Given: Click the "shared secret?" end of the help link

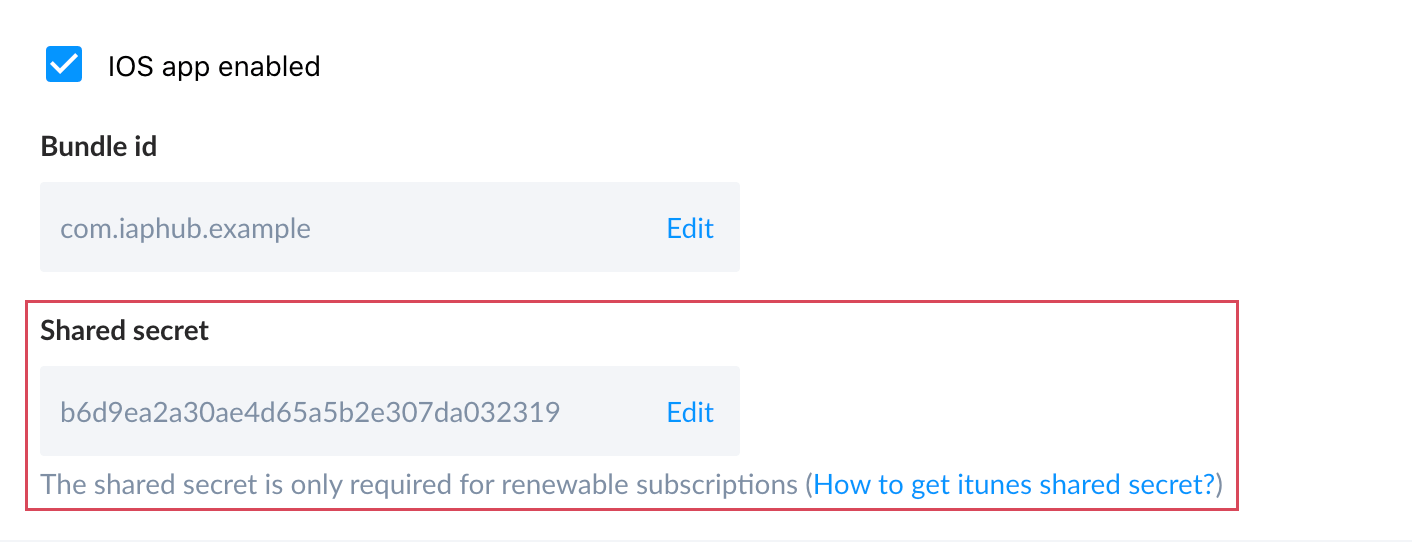Looking at the screenshot, I should [1128, 485].
